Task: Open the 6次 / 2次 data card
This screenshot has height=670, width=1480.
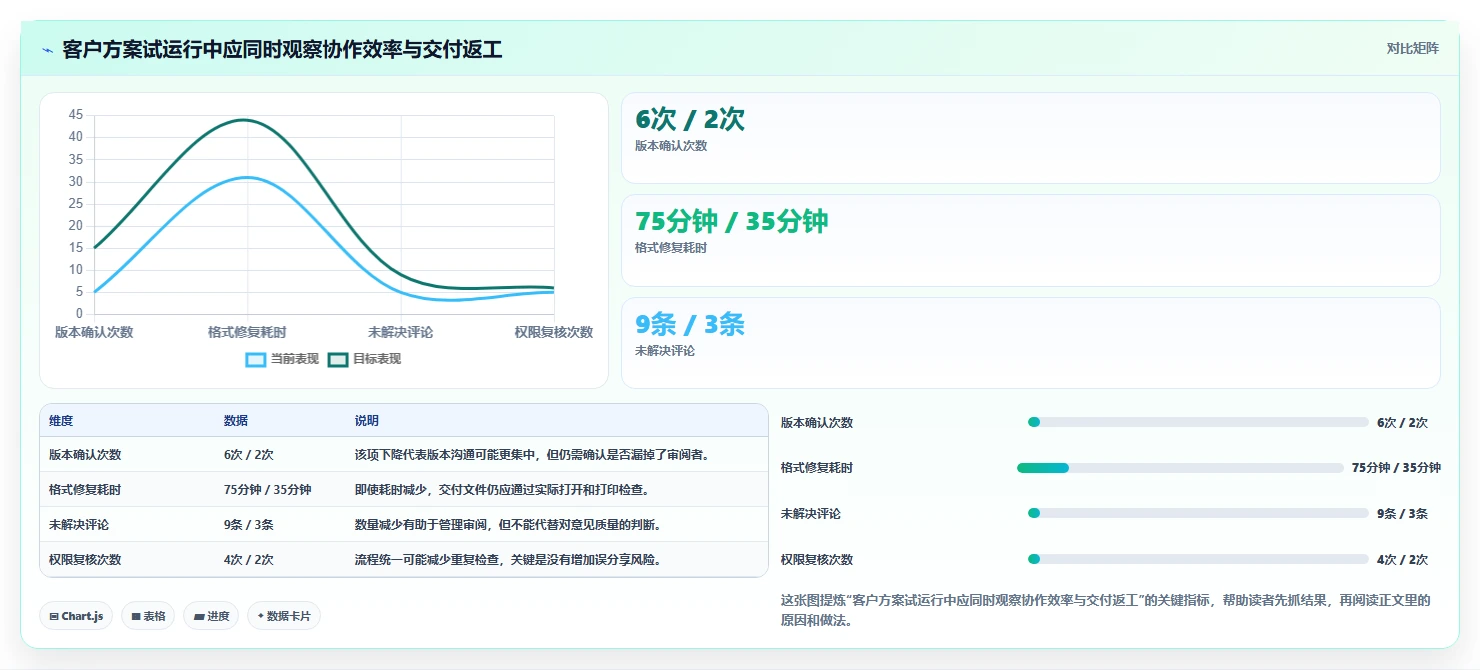Action: pos(1031,138)
